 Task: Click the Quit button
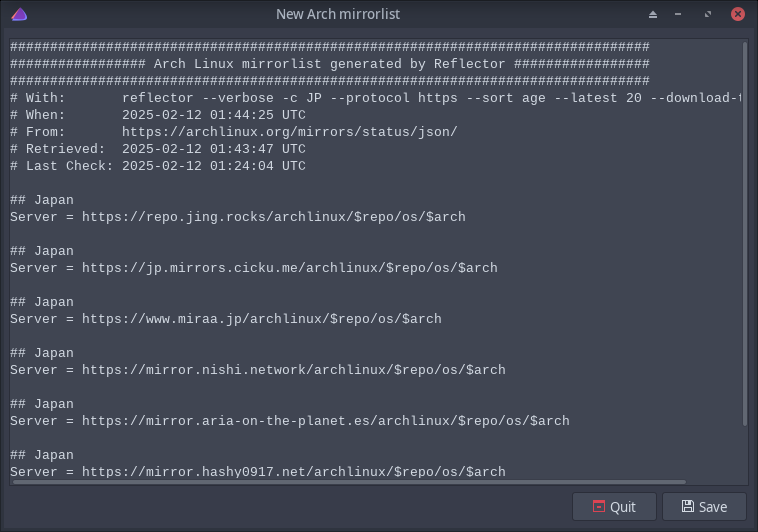coord(614,507)
